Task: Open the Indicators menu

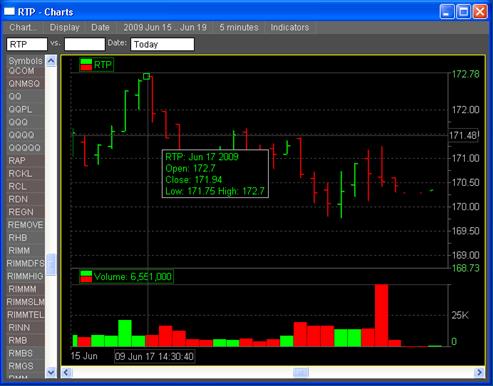Action: [290, 27]
